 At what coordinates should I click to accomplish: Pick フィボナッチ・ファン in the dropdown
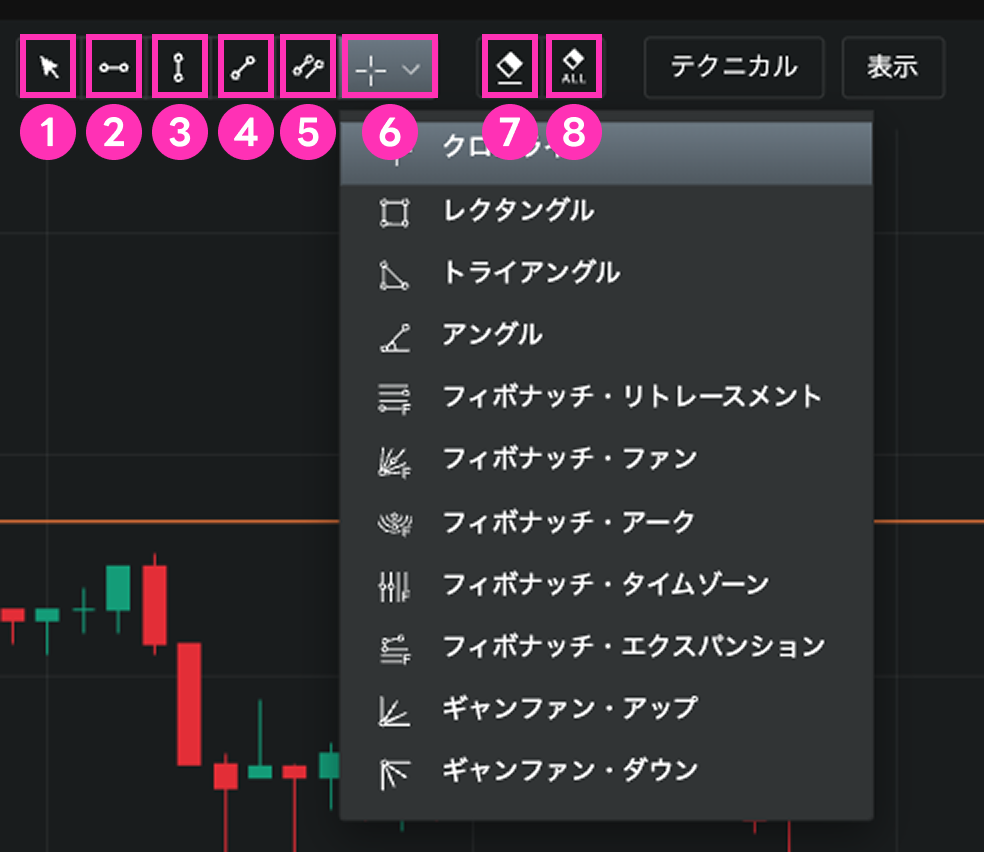tap(569, 459)
